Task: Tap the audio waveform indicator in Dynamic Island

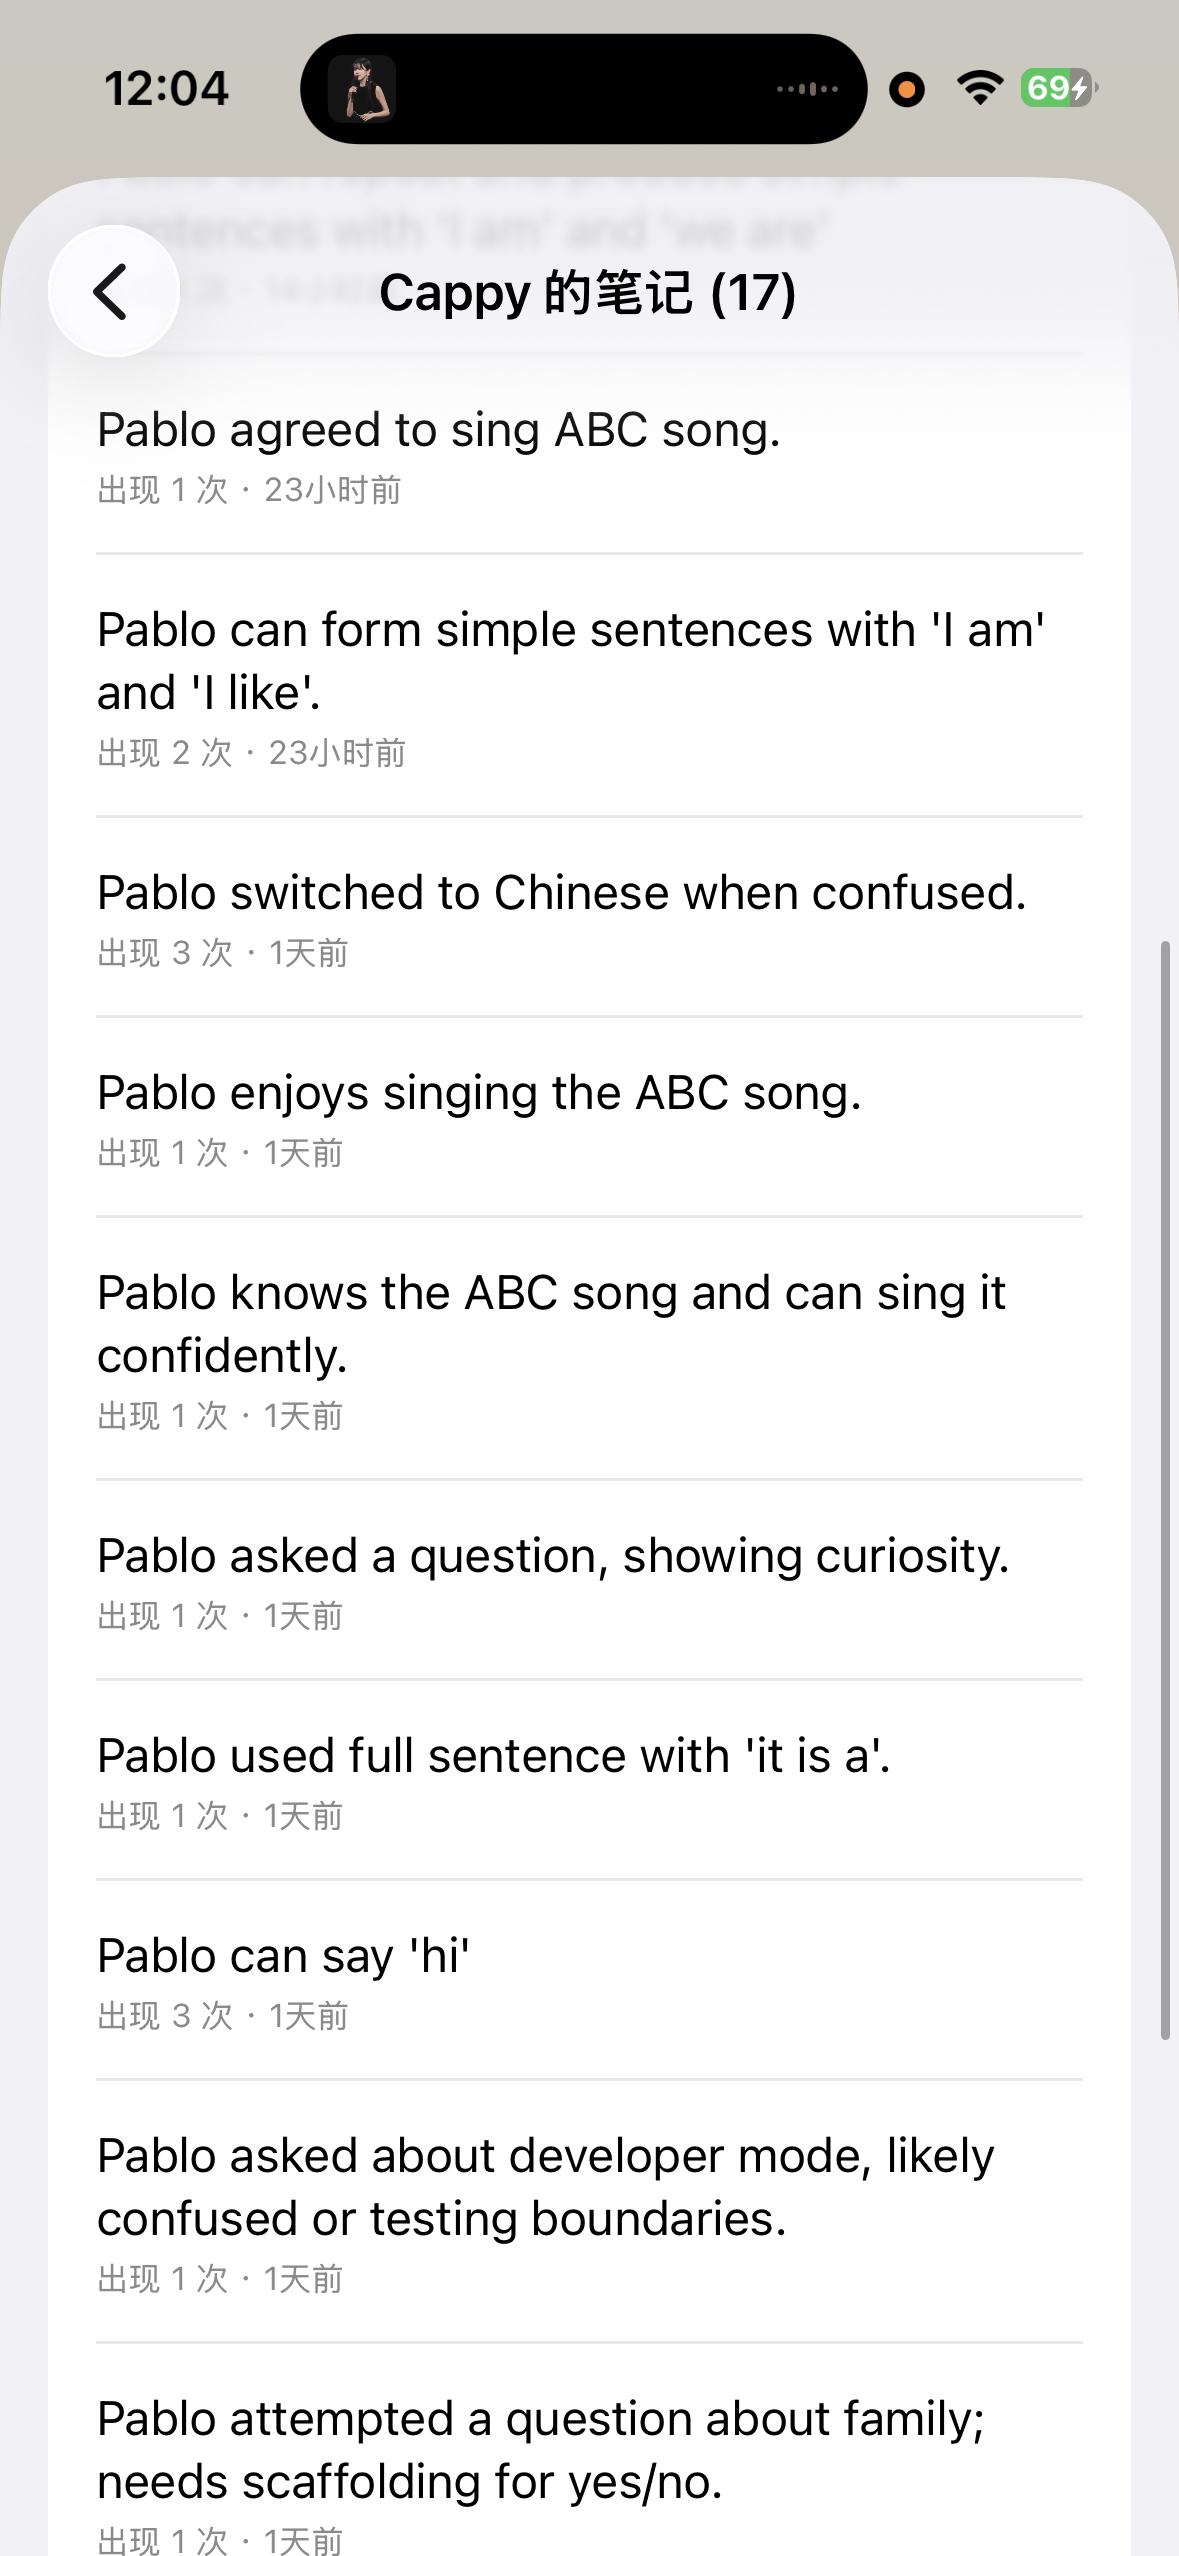Action: tap(807, 89)
